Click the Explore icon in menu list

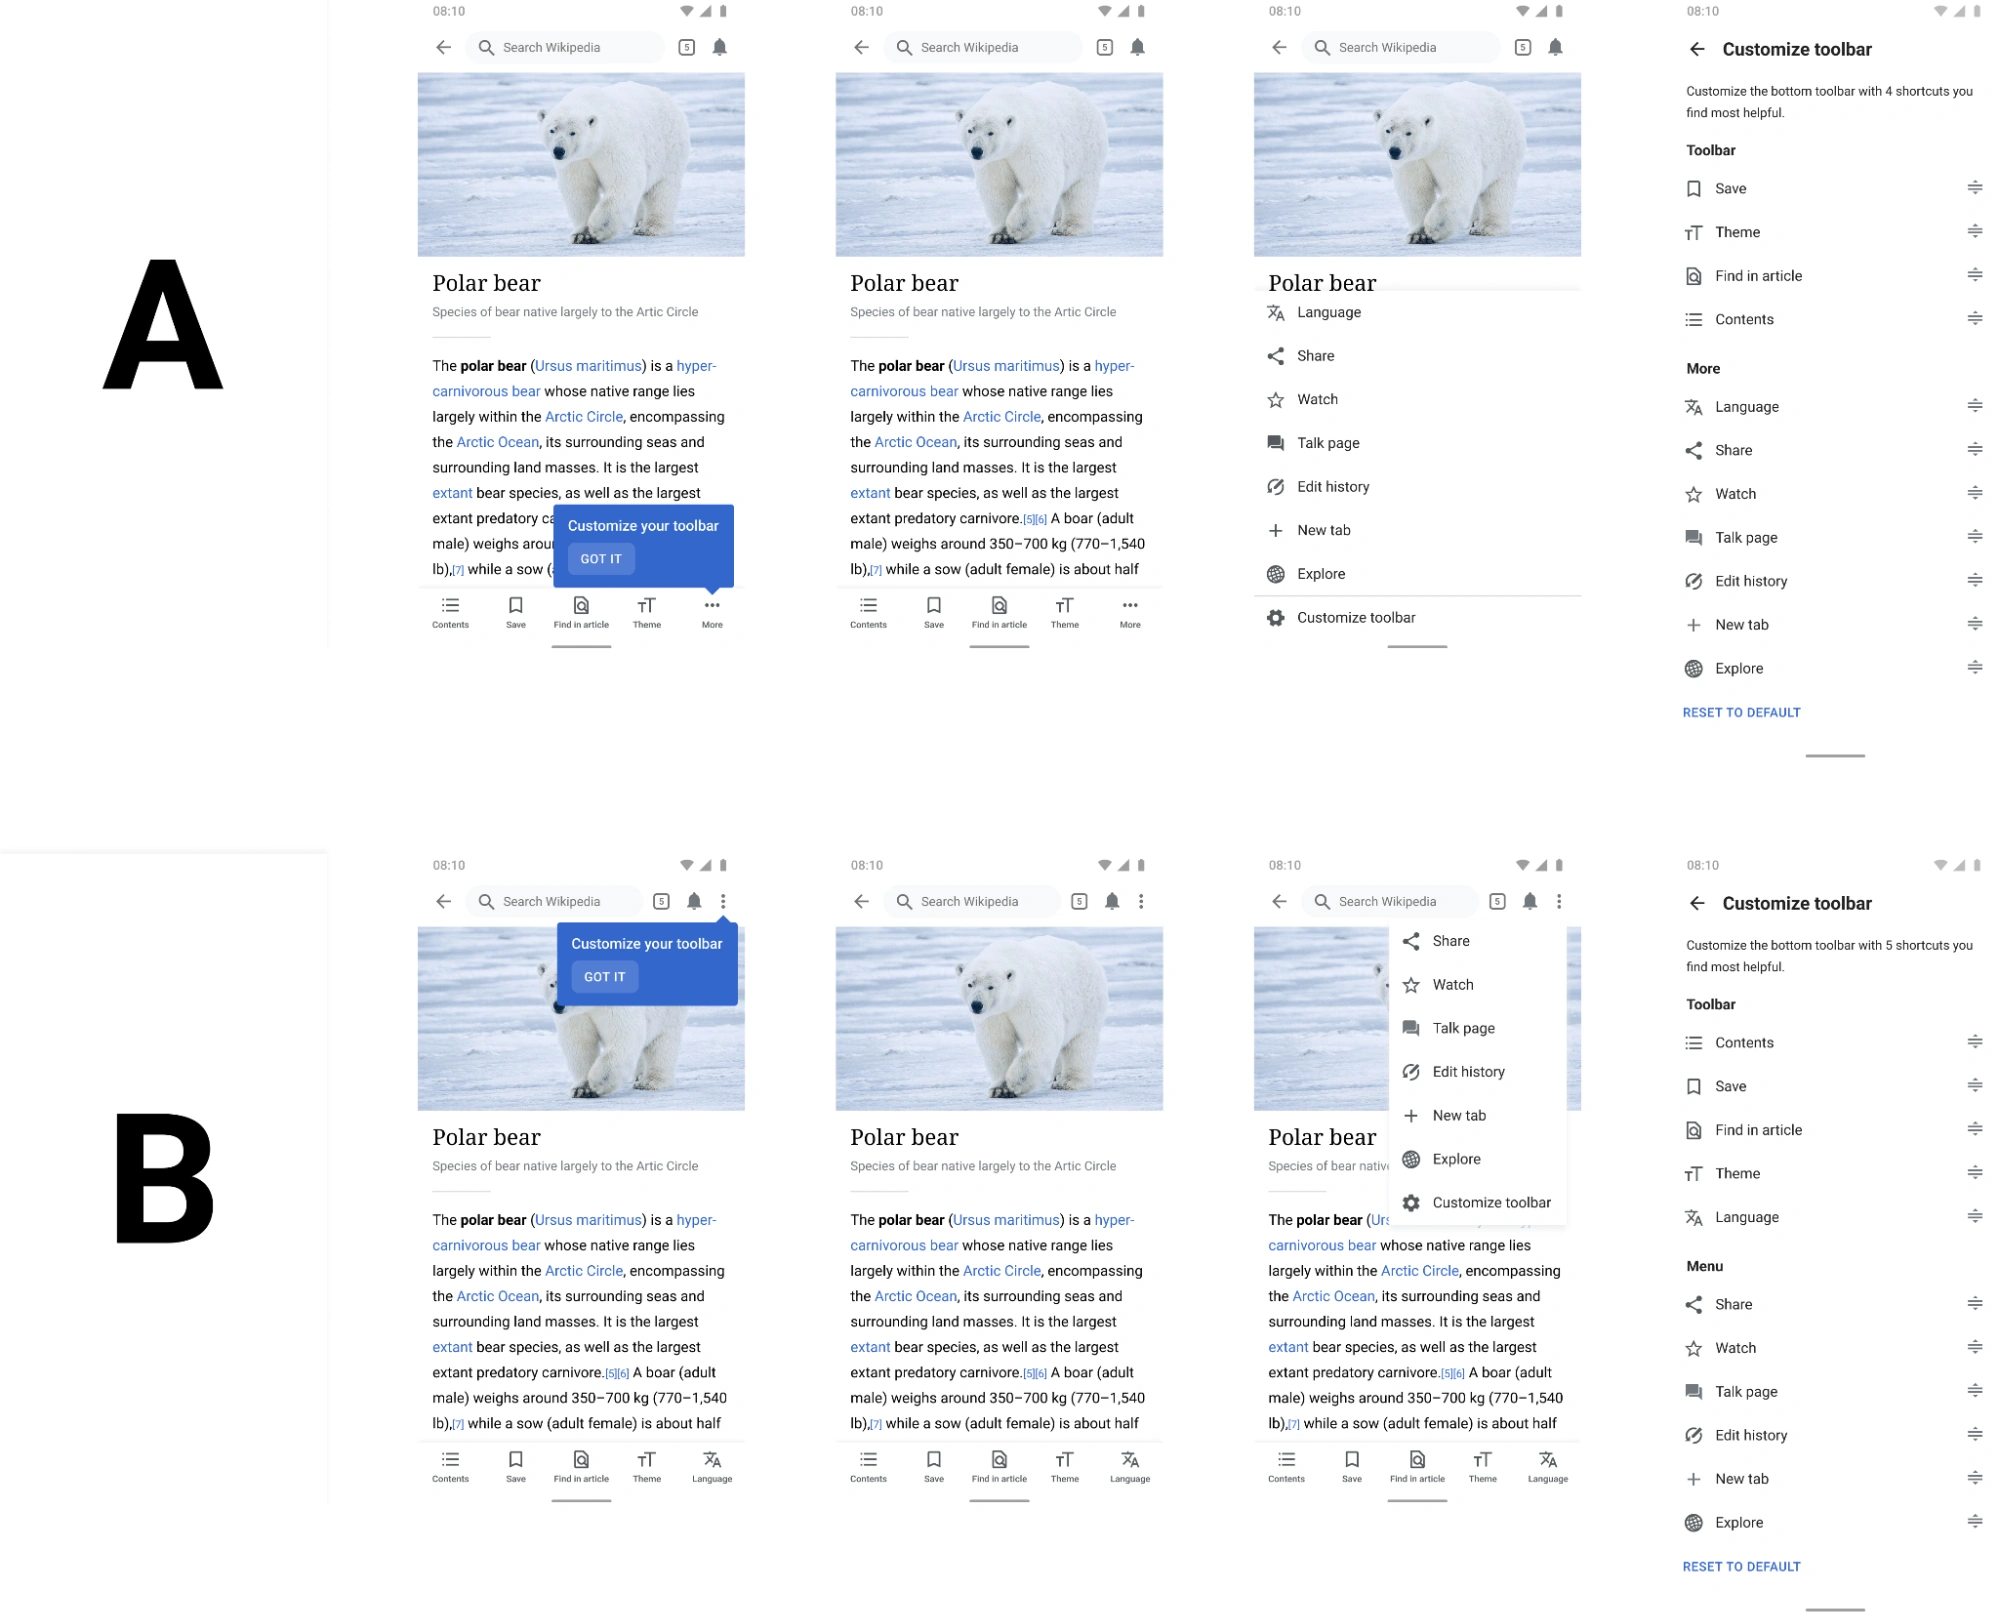click(x=1410, y=1157)
